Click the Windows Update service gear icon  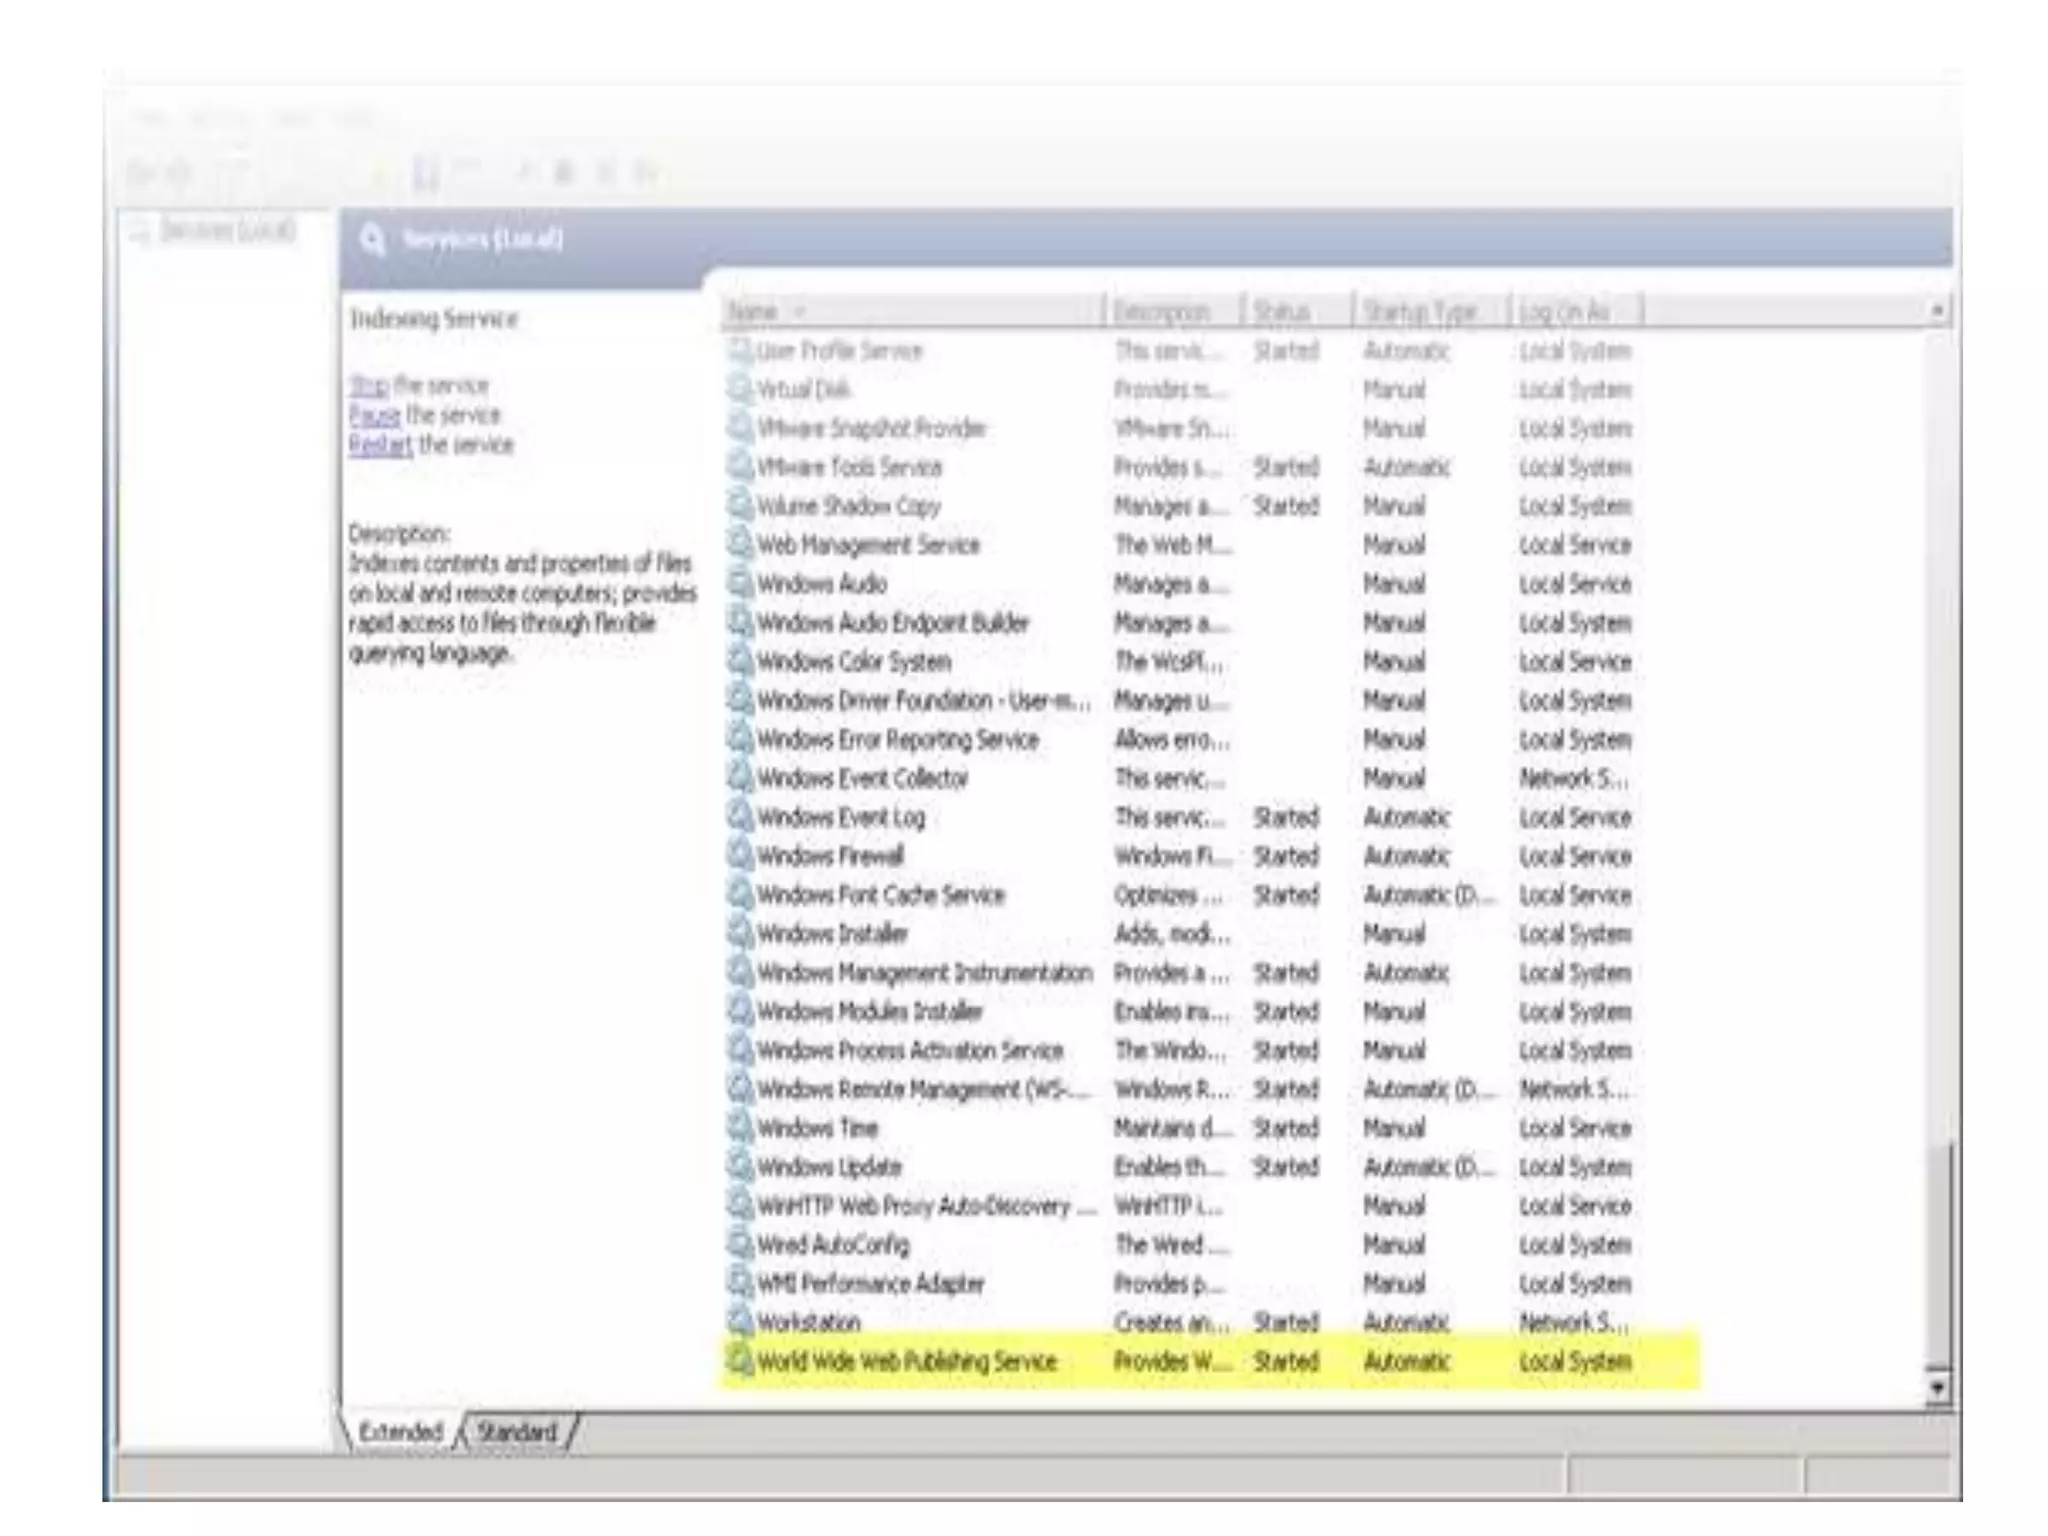(x=739, y=1167)
